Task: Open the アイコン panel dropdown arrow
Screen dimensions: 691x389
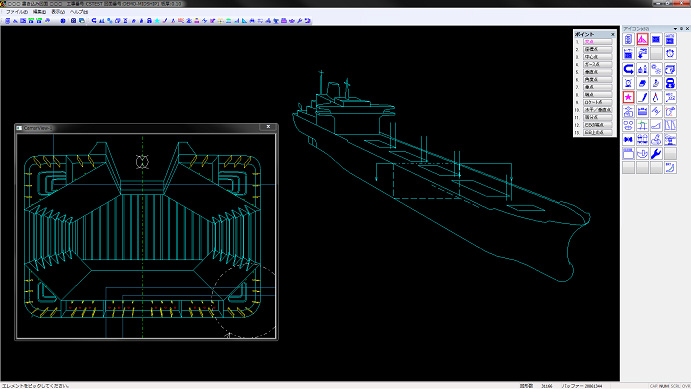Action: click(675, 29)
